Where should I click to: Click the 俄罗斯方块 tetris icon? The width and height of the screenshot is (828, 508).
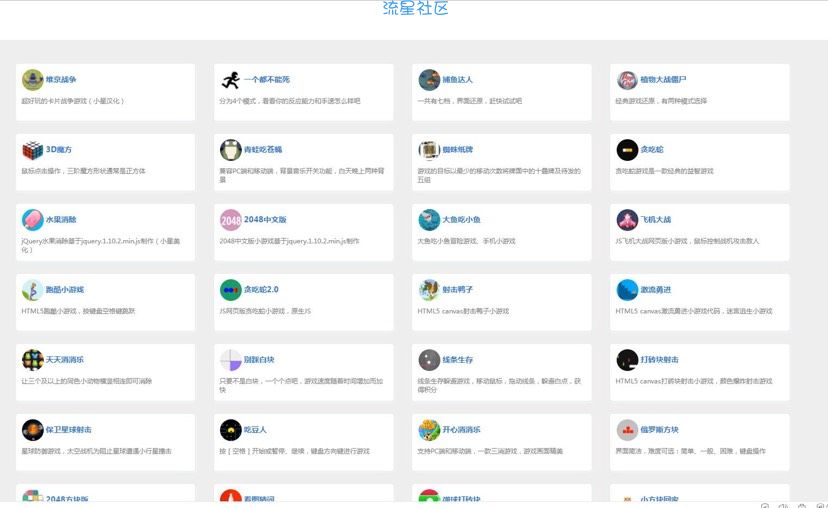tap(627, 430)
